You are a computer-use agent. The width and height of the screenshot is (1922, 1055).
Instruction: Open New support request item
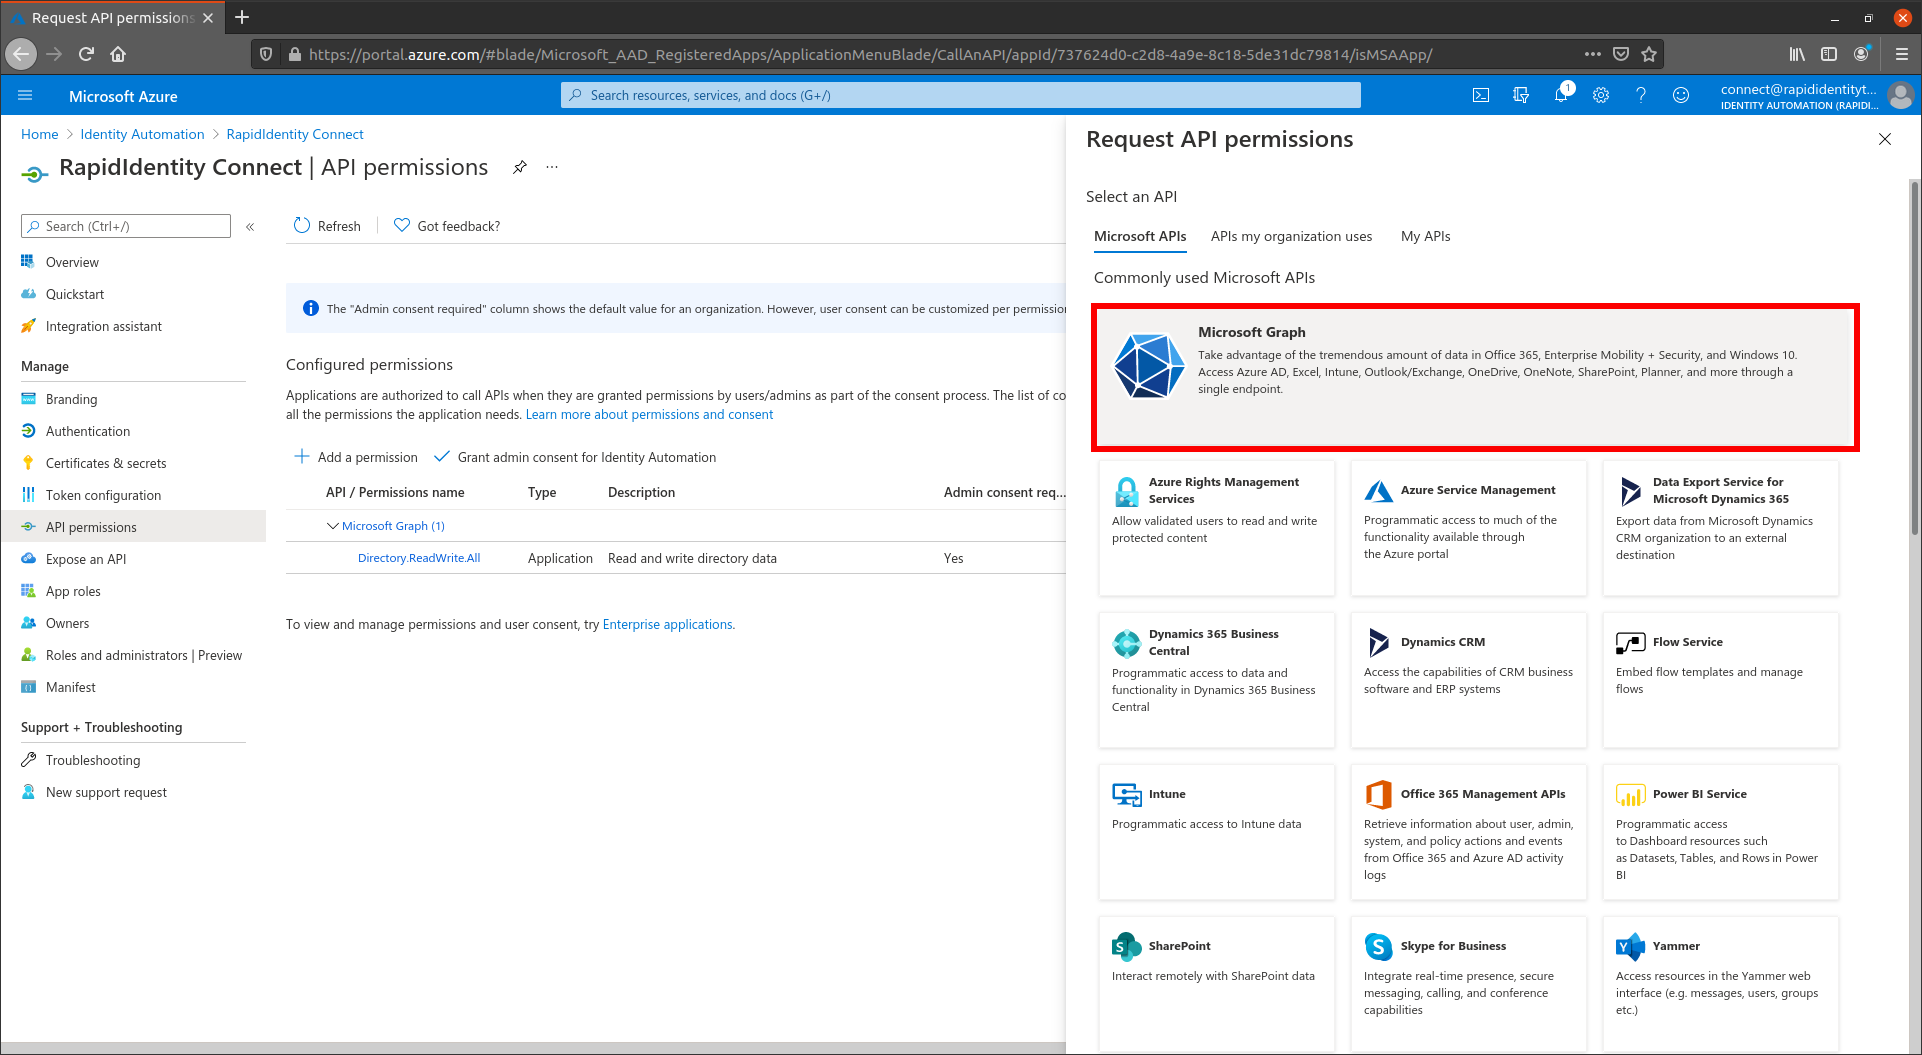[133, 792]
